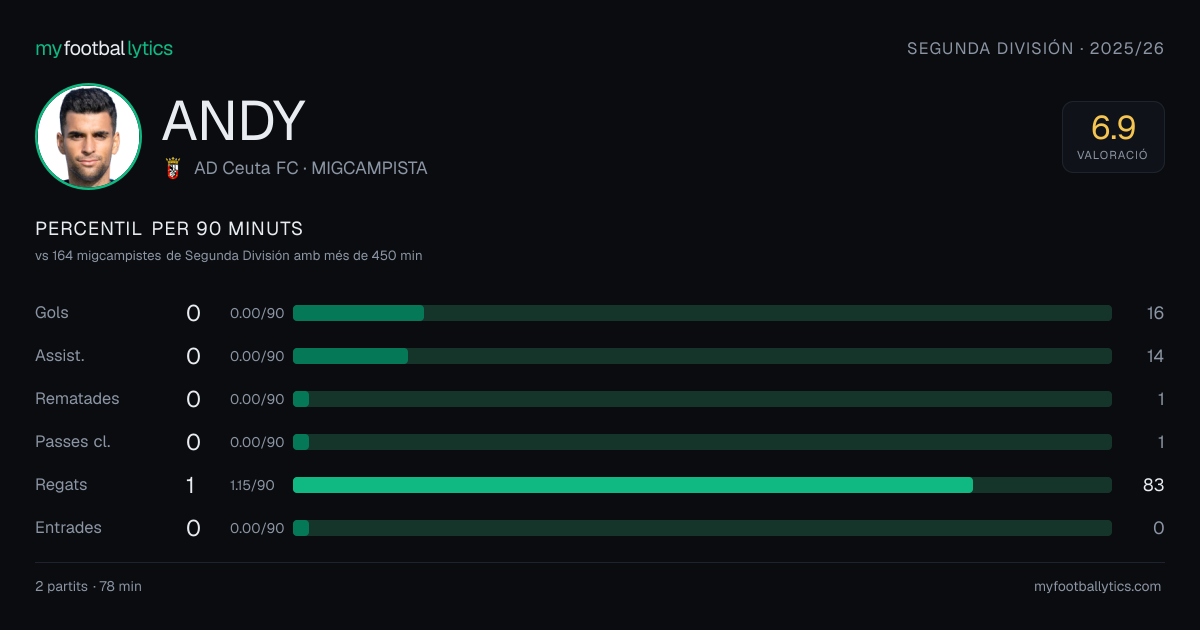1200x630 pixels.
Task: Click the ANDY player name heading
Action: [233, 121]
